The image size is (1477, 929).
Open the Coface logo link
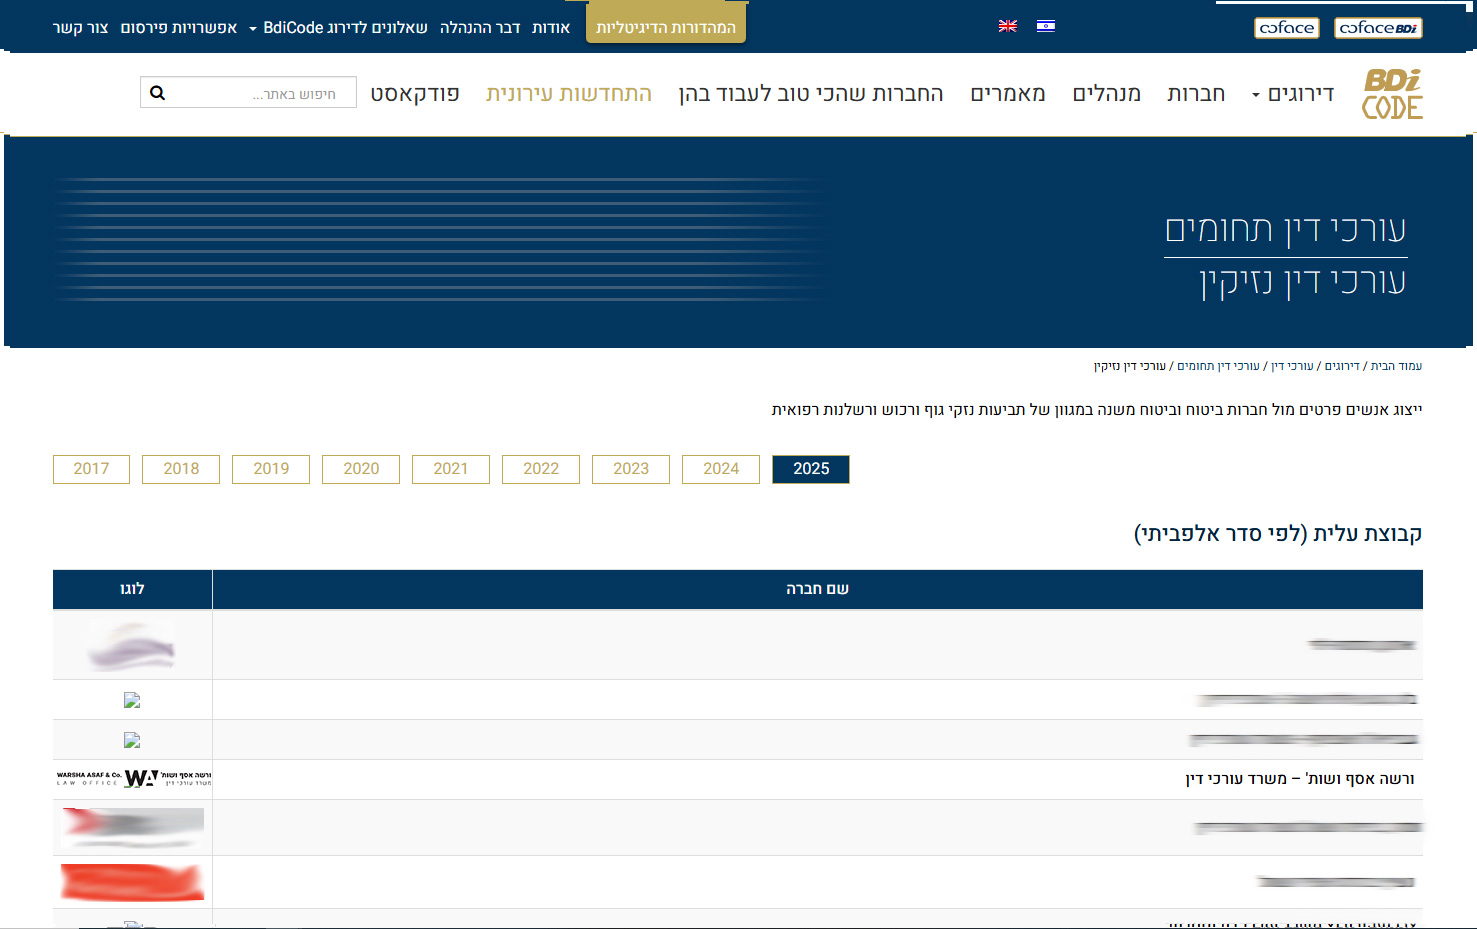[x=1286, y=28]
